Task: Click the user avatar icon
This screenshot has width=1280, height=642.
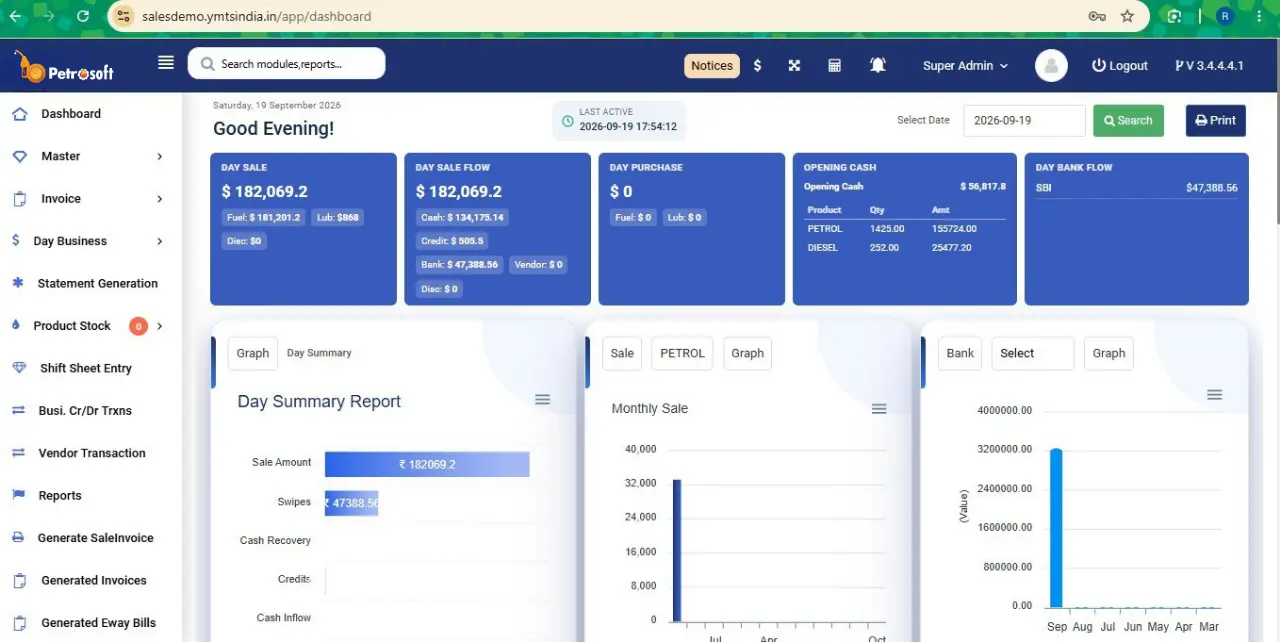Action: tap(1051, 66)
